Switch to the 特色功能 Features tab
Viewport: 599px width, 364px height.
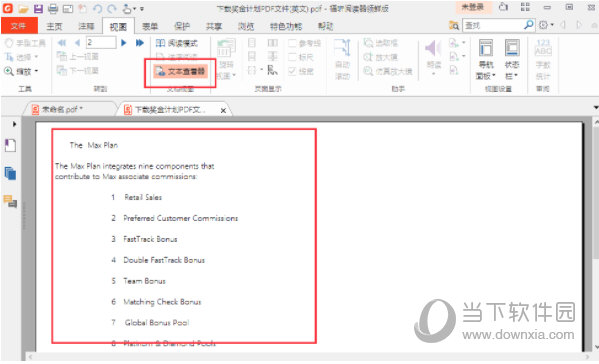(286, 26)
